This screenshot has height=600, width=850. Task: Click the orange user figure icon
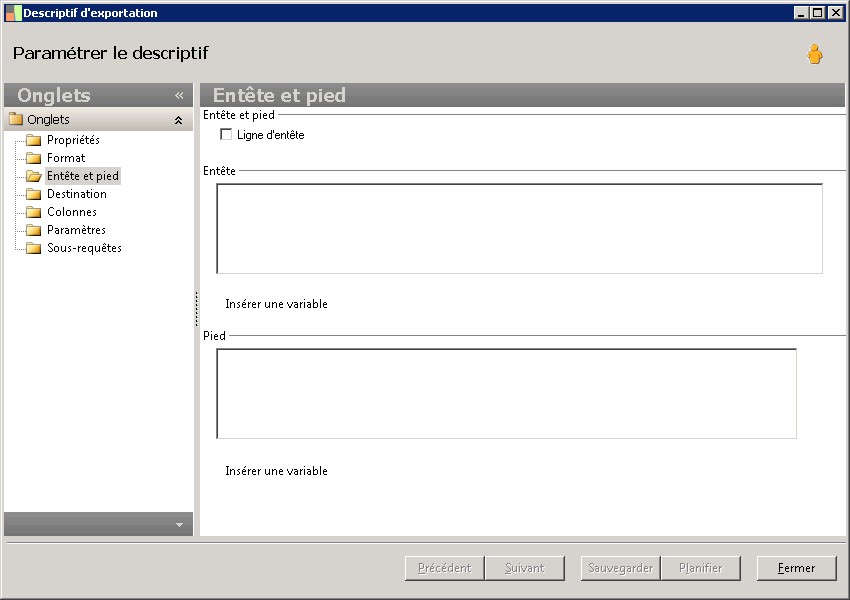tap(814, 54)
